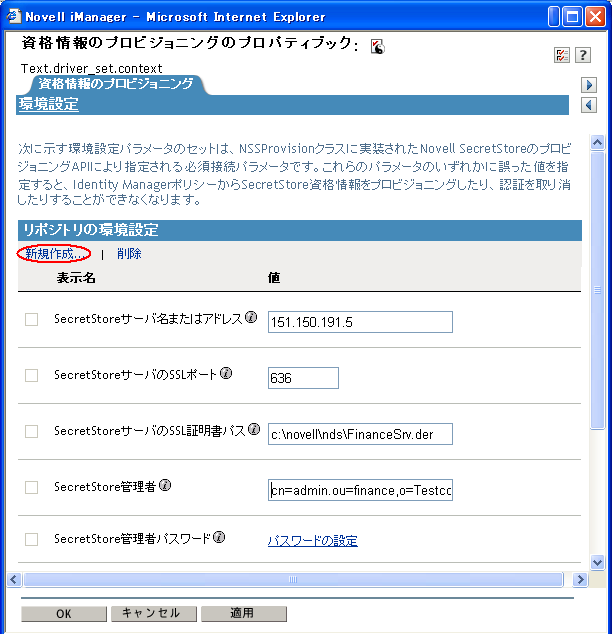612x634 pixels.
Task: Close the Novell iManager window
Action: tap(595, 17)
